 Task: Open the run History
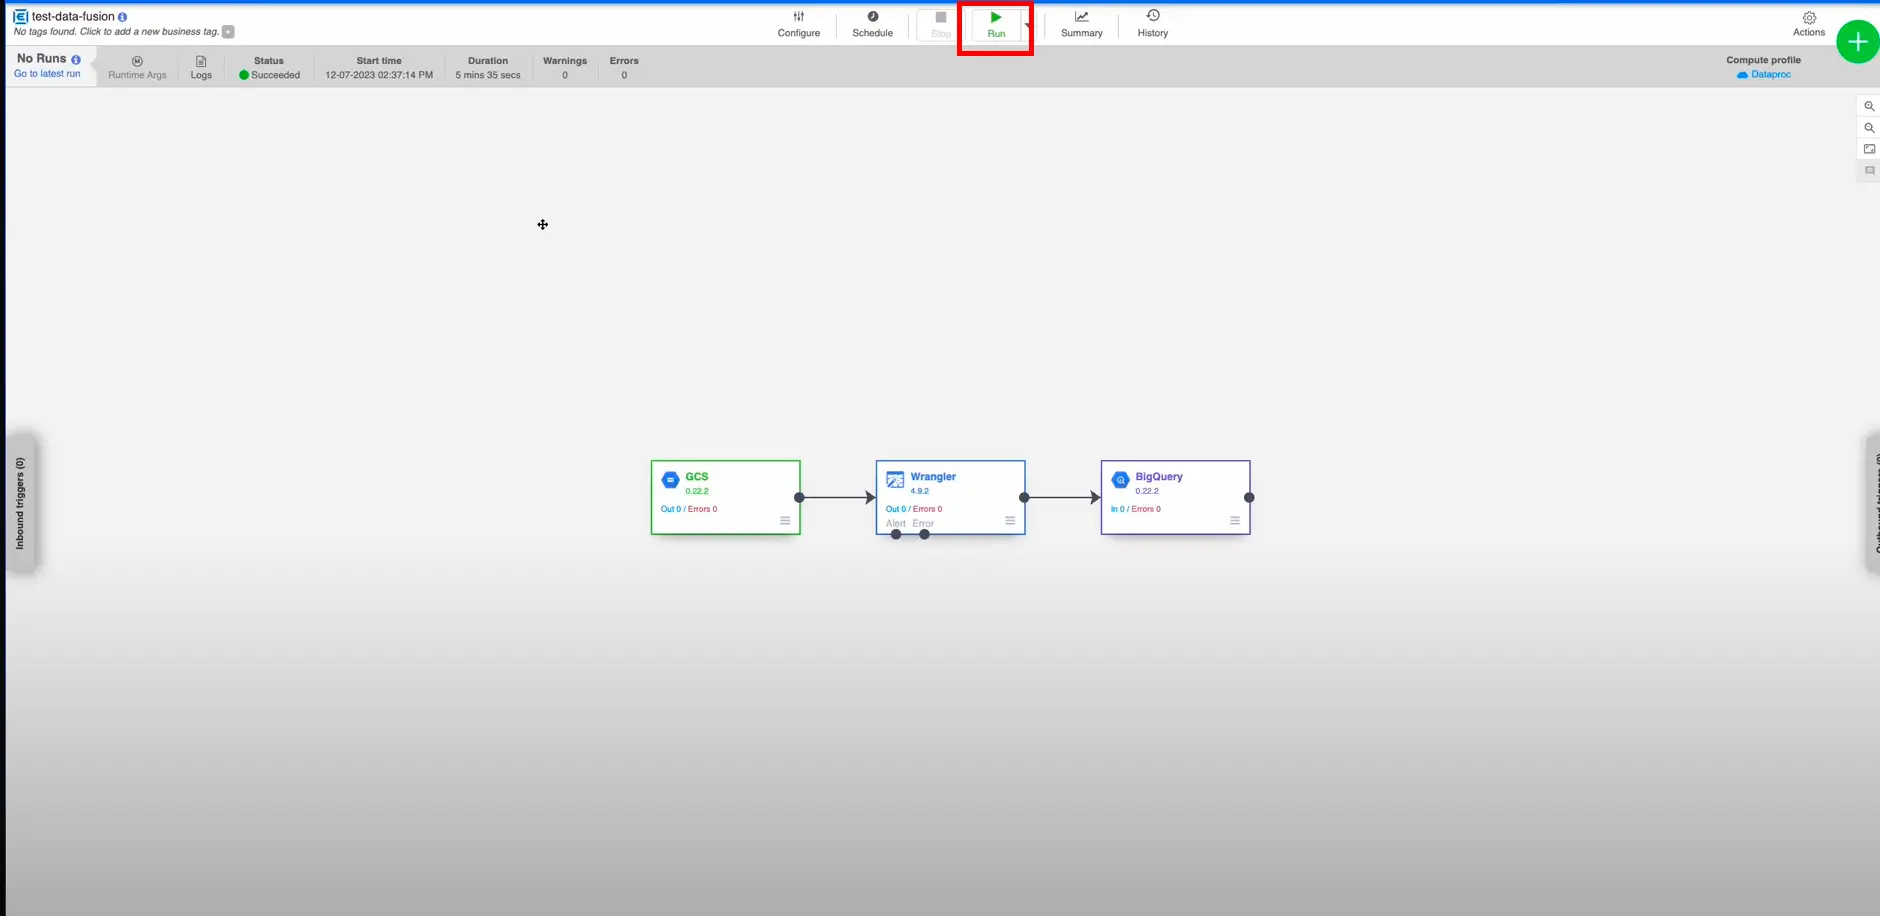(1152, 24)
